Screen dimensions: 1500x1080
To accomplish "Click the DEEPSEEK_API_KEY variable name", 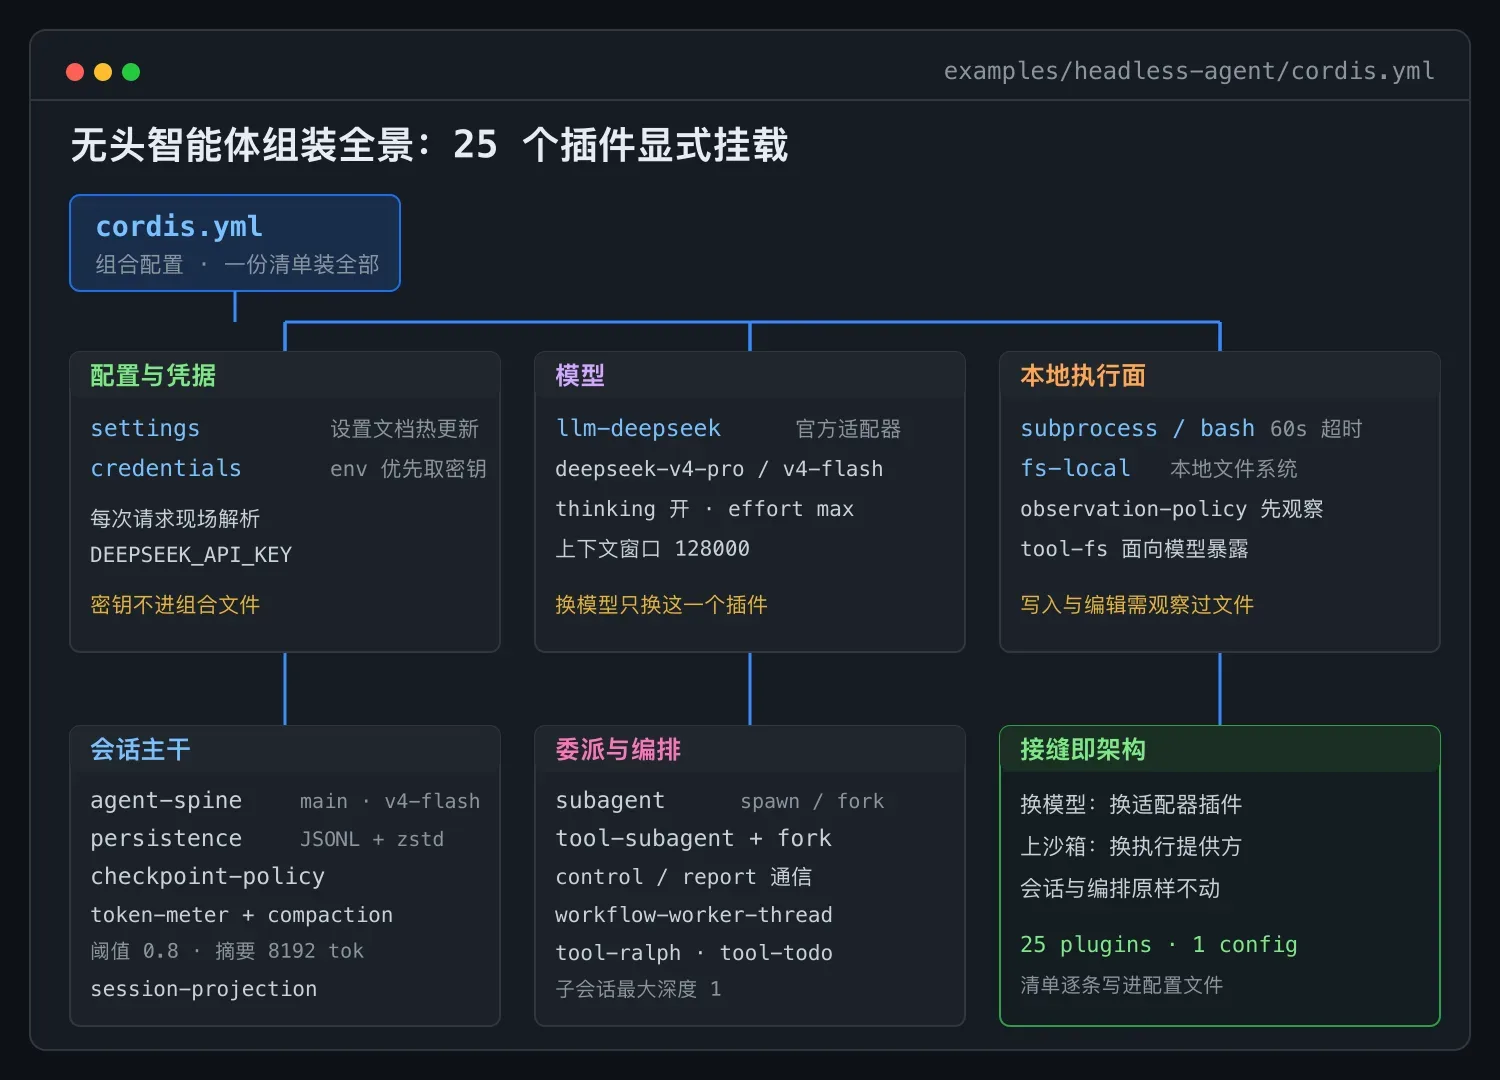I will [191, 555].
